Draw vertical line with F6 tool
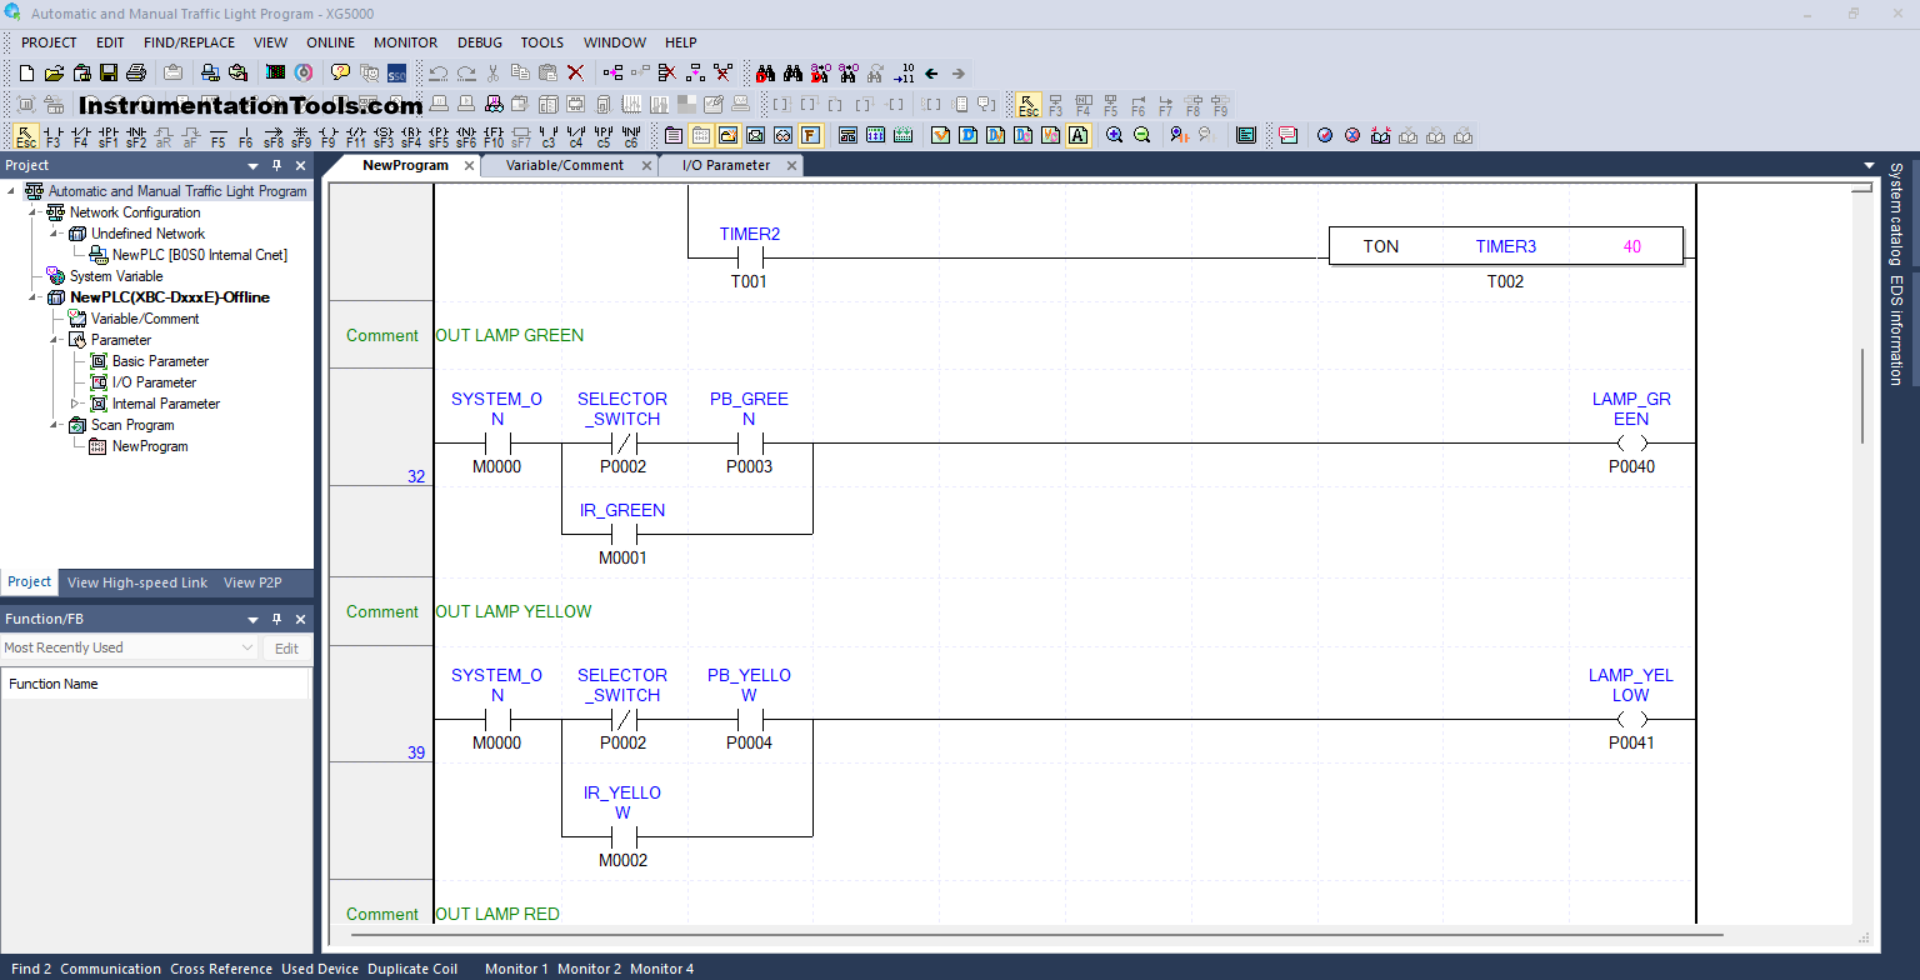The height and width of the screenshot is (980, 1920). 246,136
